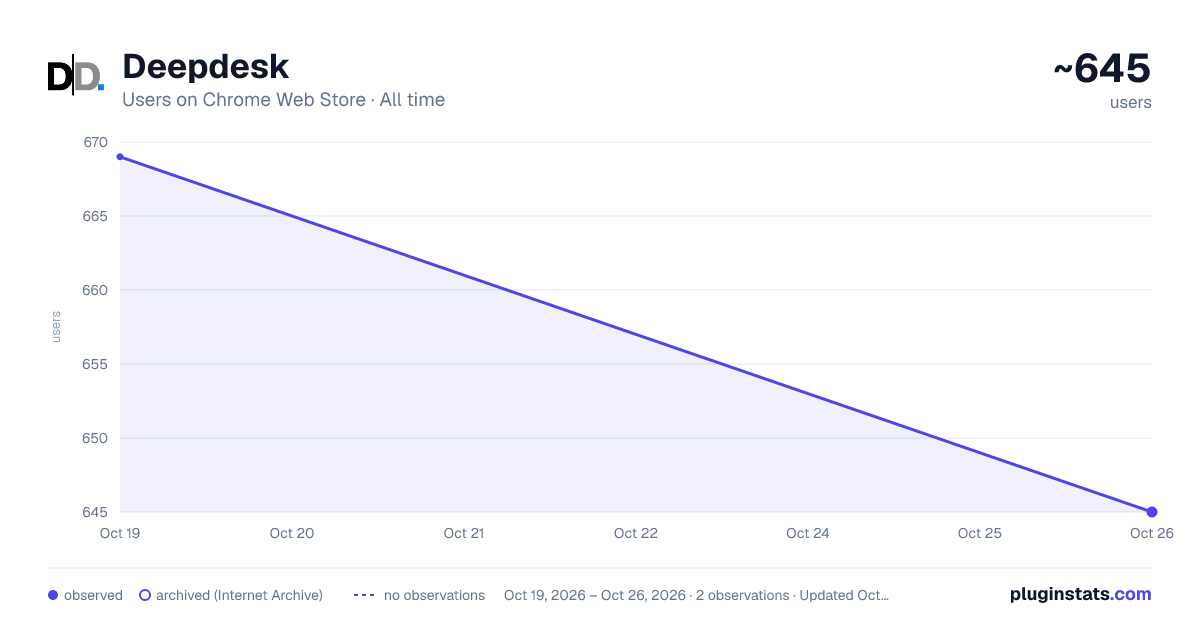Viewport: 1200px width, 630px height.
Task: Click the 660 y-axis label
Action: pyautogui.click(x=95, y=290)
